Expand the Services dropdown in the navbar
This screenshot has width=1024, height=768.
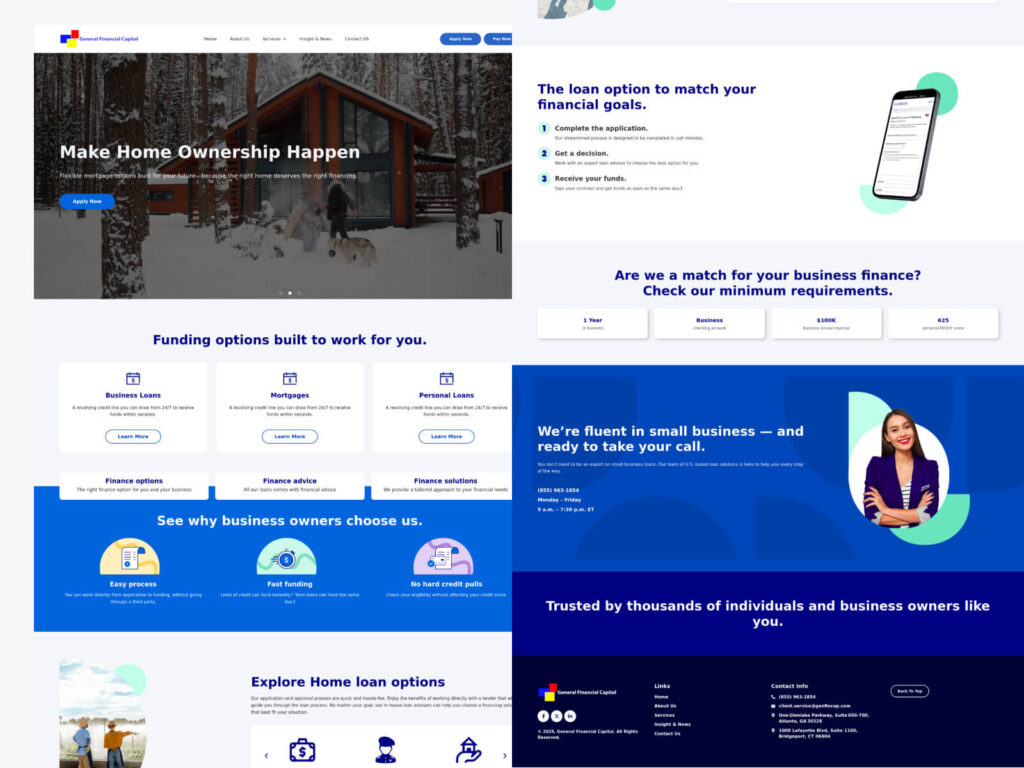pos(274,39)
